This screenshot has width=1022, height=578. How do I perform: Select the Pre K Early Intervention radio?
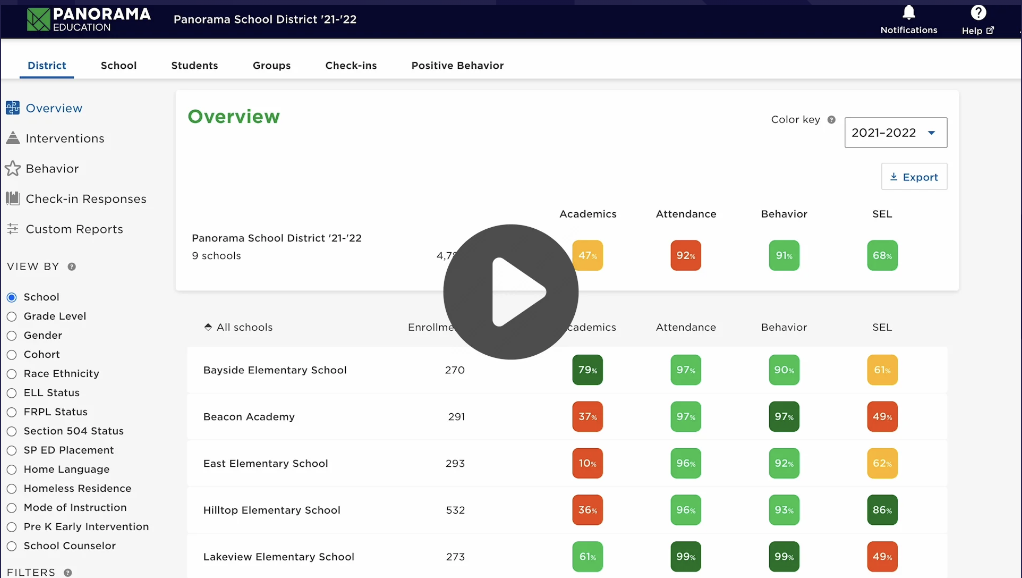[12, 527]
